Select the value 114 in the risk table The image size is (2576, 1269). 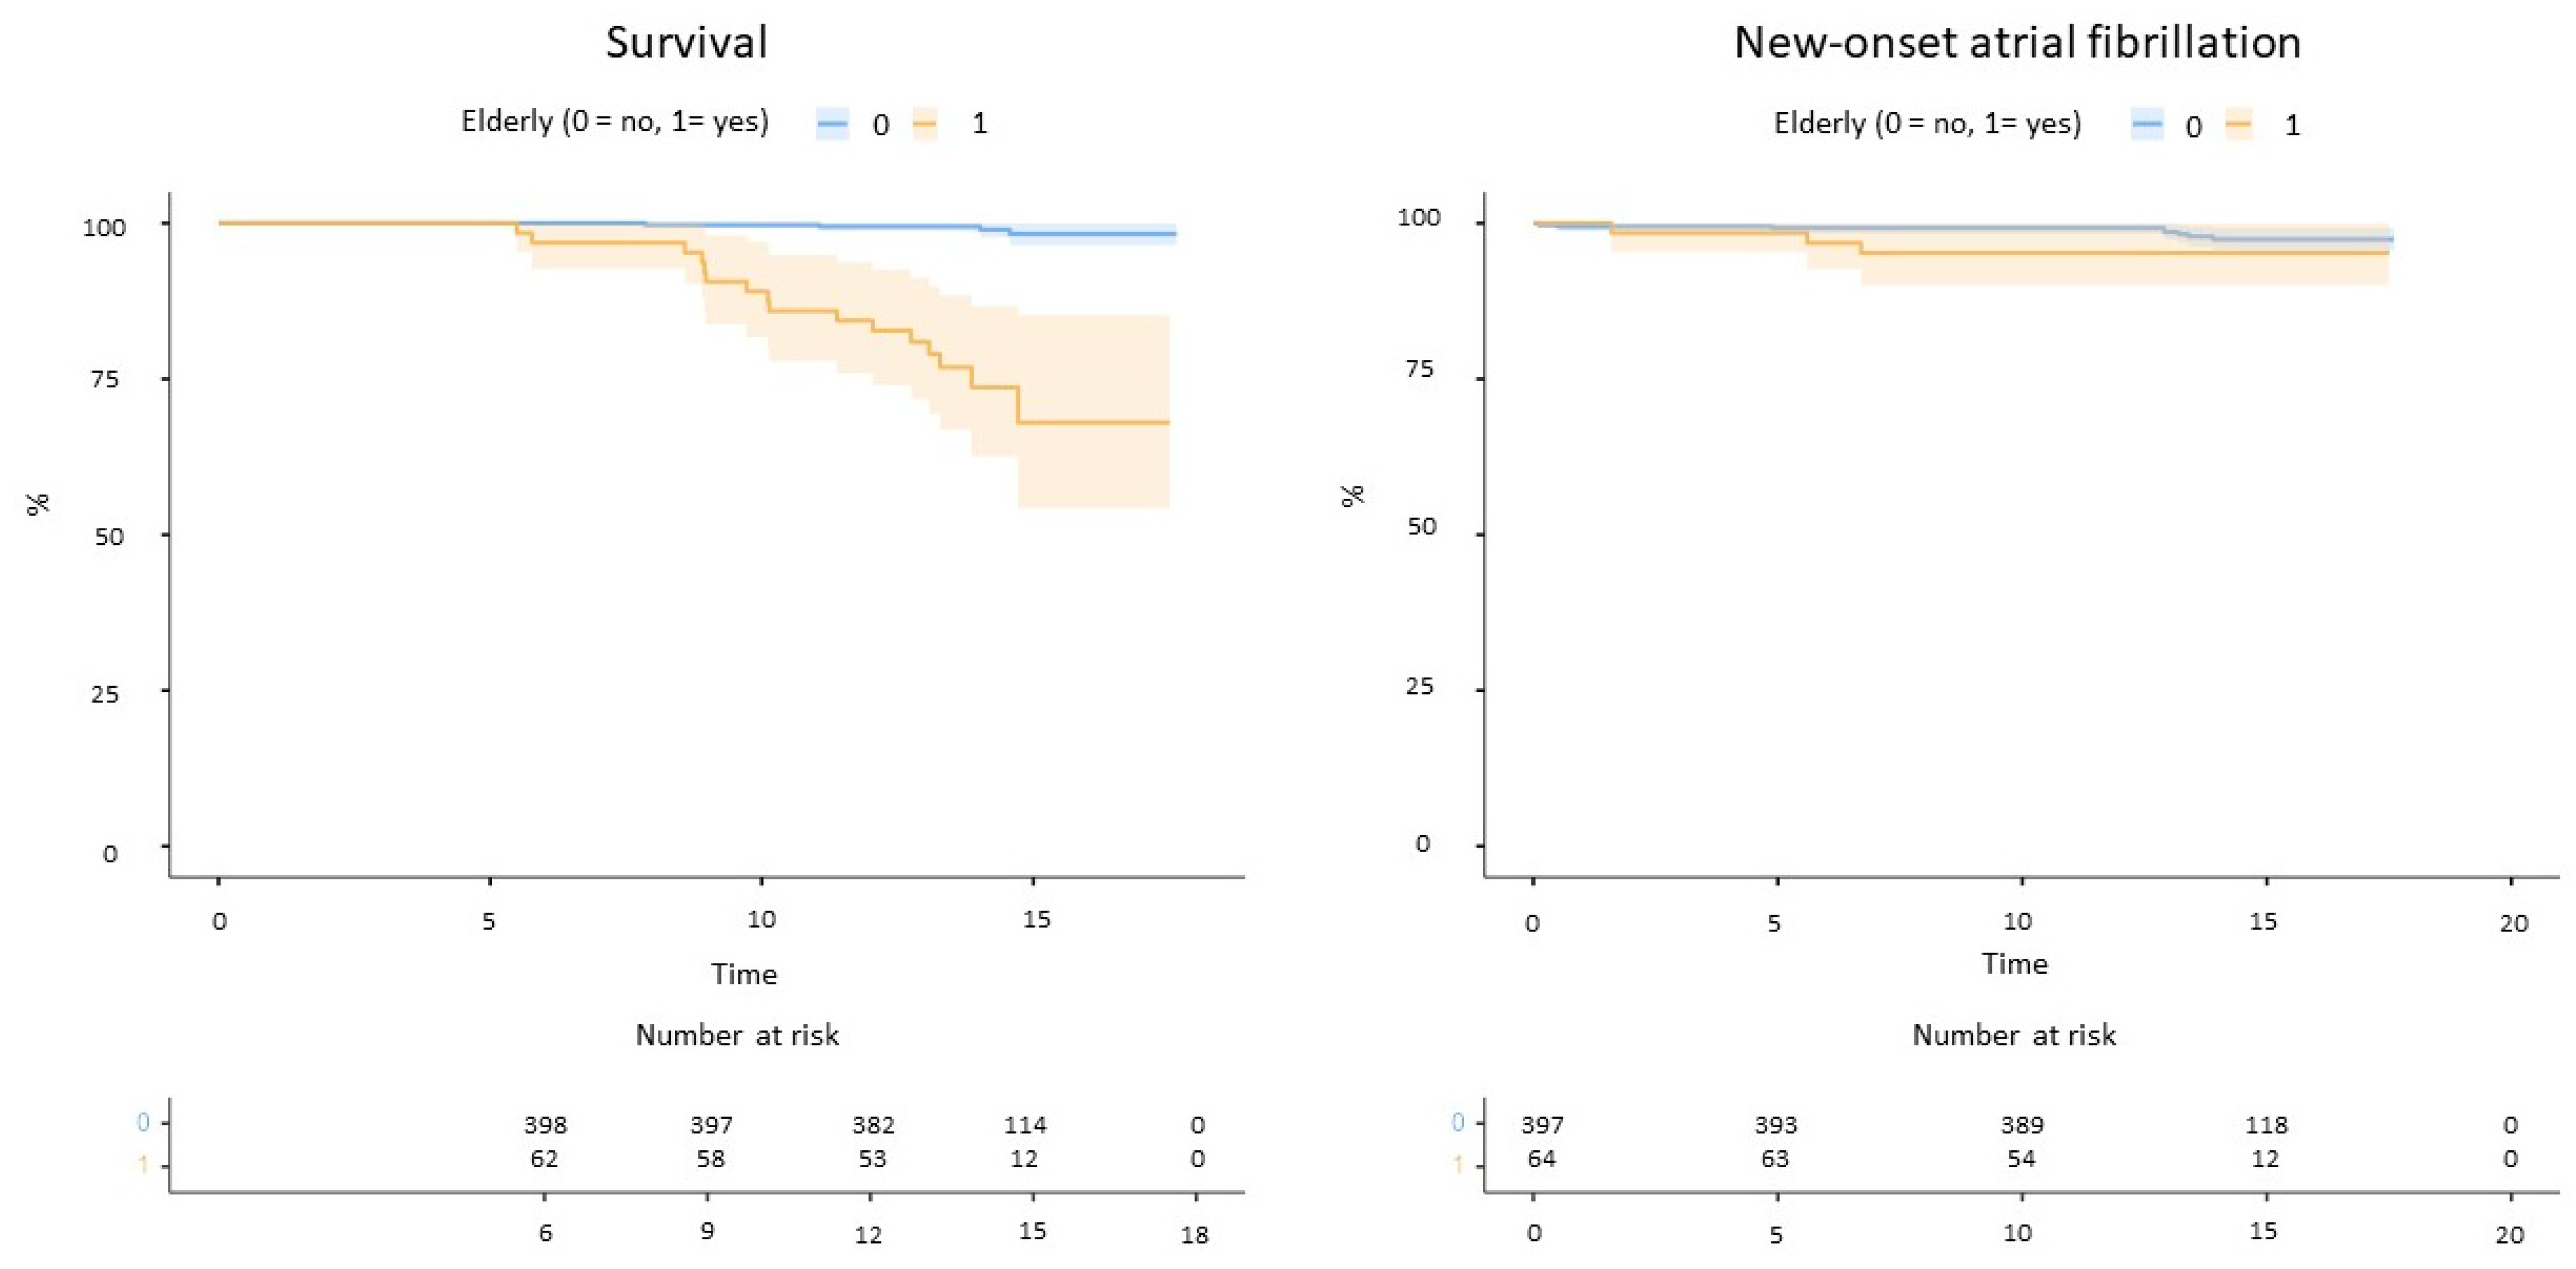click(x=1025, y=1125)
